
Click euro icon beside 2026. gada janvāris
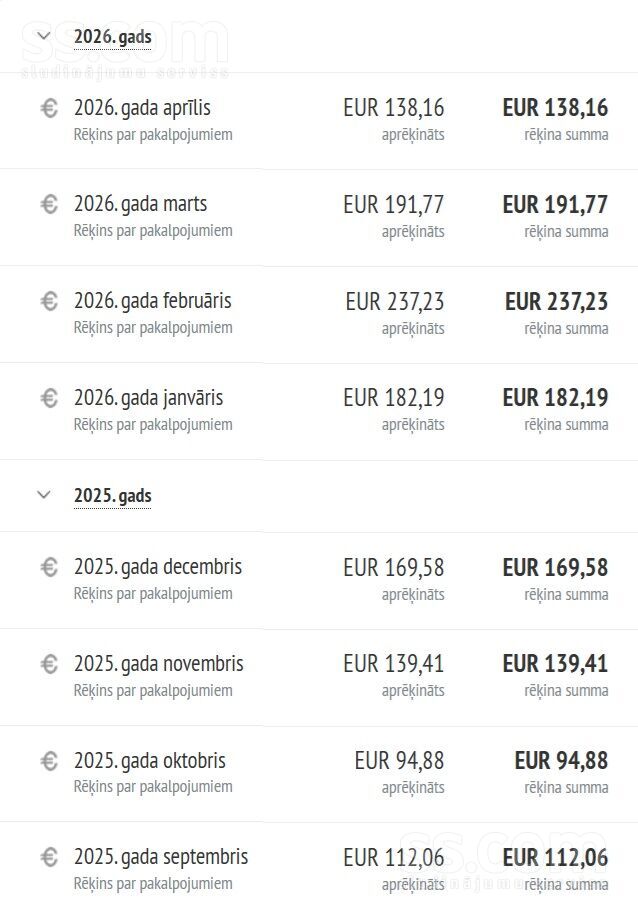[49, 398]
